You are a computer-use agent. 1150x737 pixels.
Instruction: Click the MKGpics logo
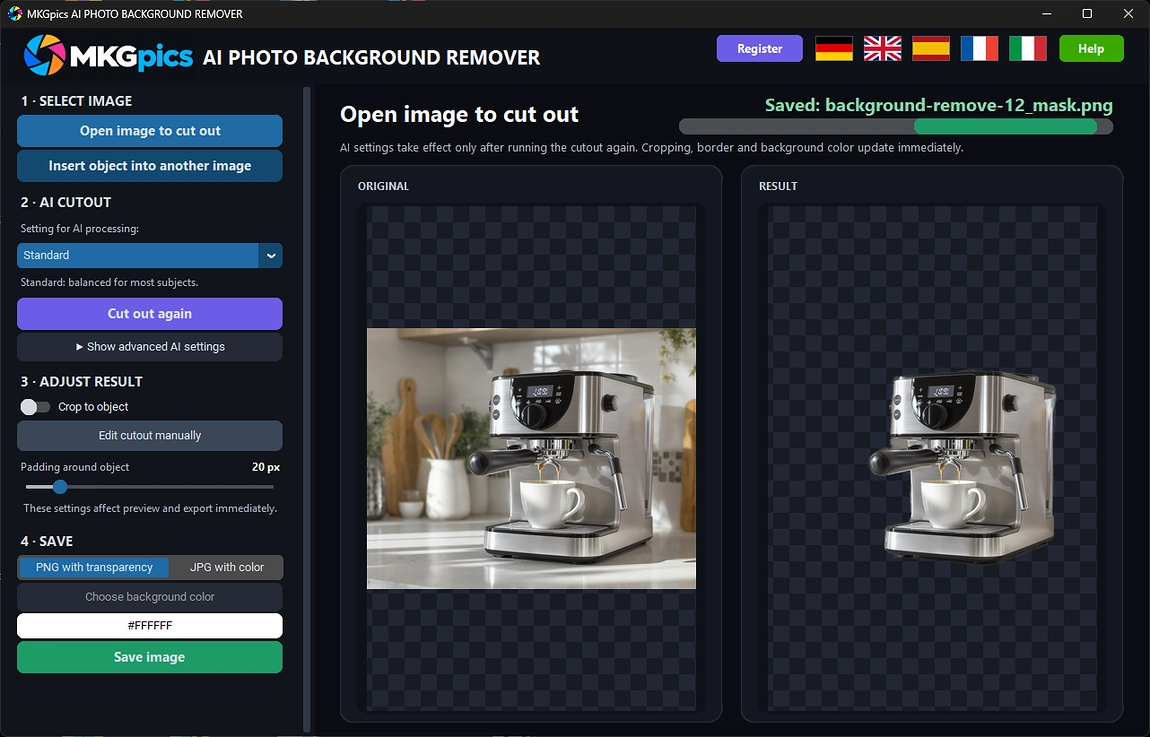click(x=109, y=55)
